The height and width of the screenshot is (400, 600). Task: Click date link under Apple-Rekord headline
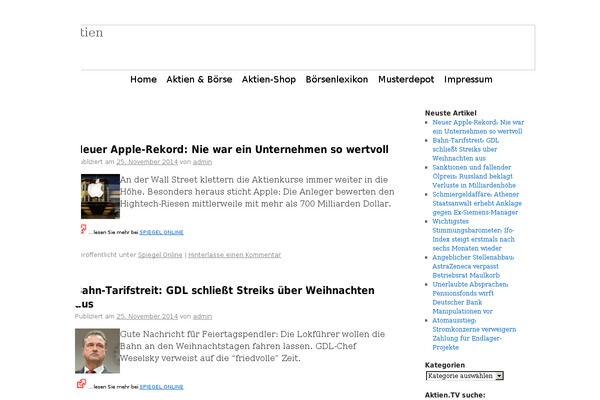pyautogui.click(x=147, y=162)
